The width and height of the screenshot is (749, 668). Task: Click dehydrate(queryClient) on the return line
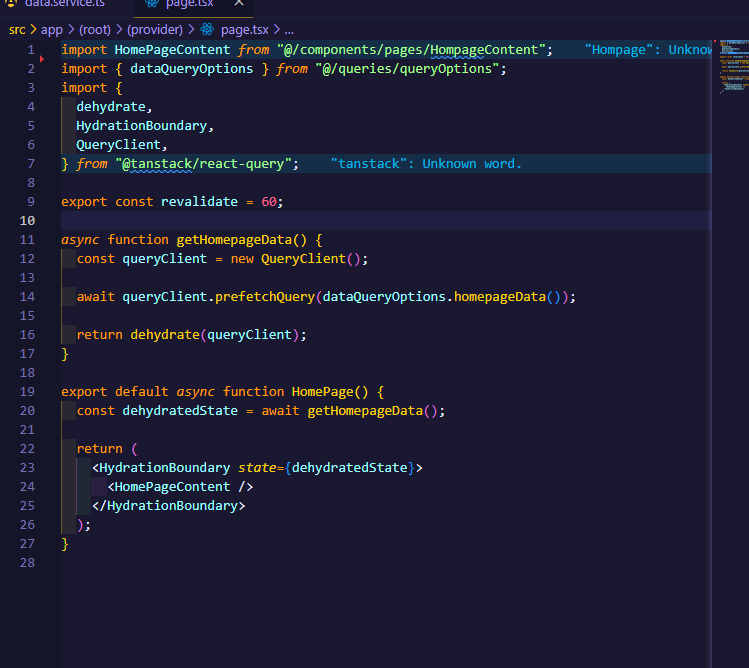coord(214,335)
